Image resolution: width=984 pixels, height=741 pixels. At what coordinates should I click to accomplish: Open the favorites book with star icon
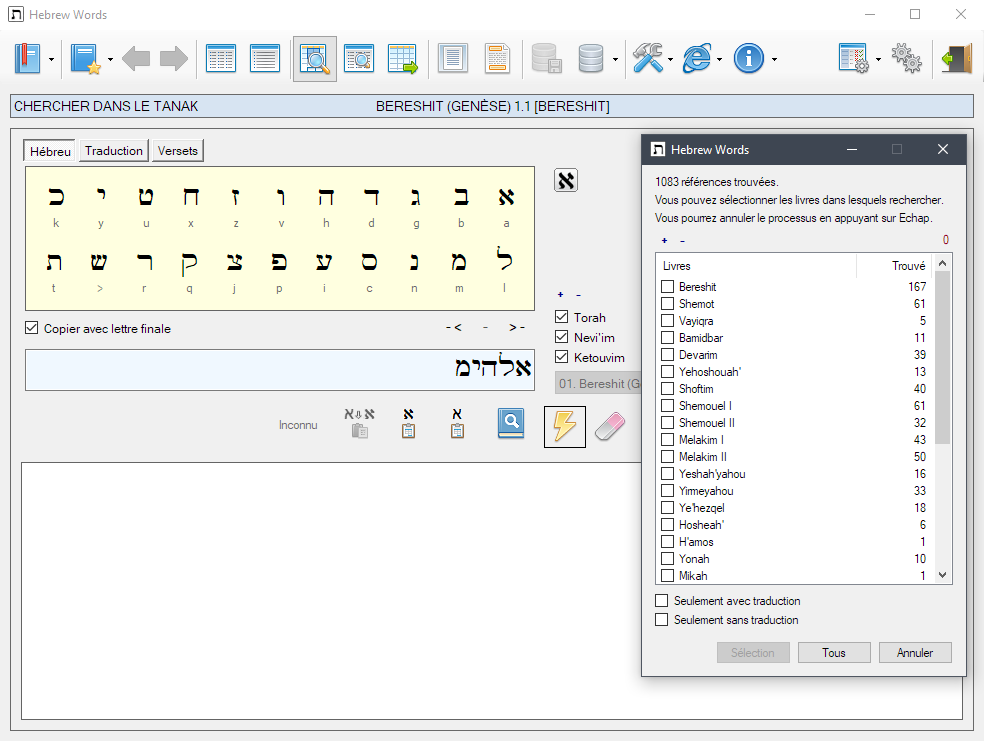[x=86, y=59]
